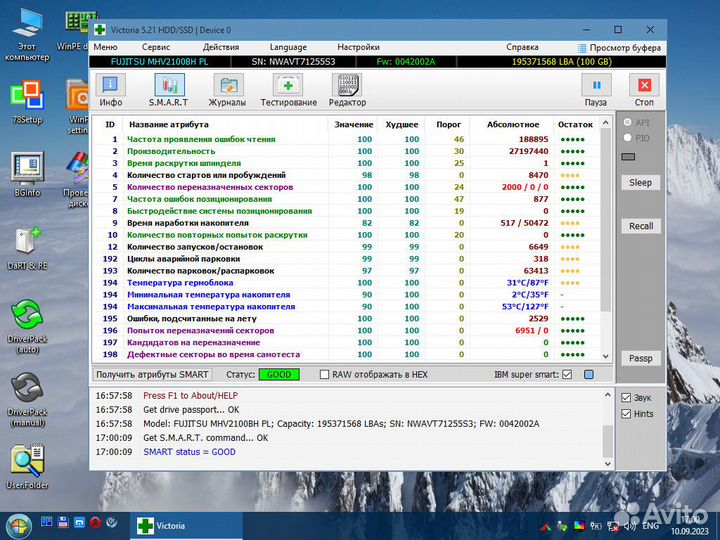Screen dimensions: 720x540
Task: Switch to the Тестирование test tool
Action: 289,86
